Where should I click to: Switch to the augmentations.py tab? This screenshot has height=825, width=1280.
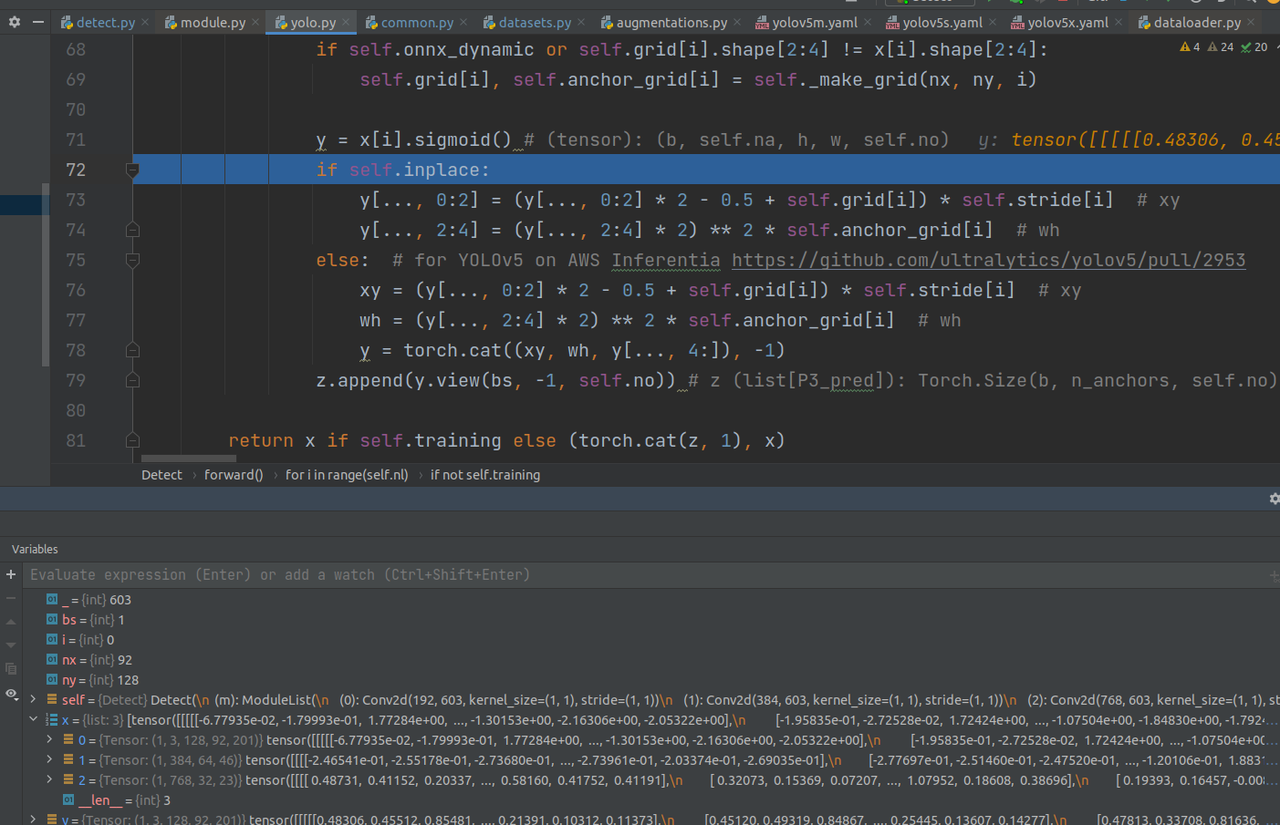pyautogui.click(x=672, y=22)
